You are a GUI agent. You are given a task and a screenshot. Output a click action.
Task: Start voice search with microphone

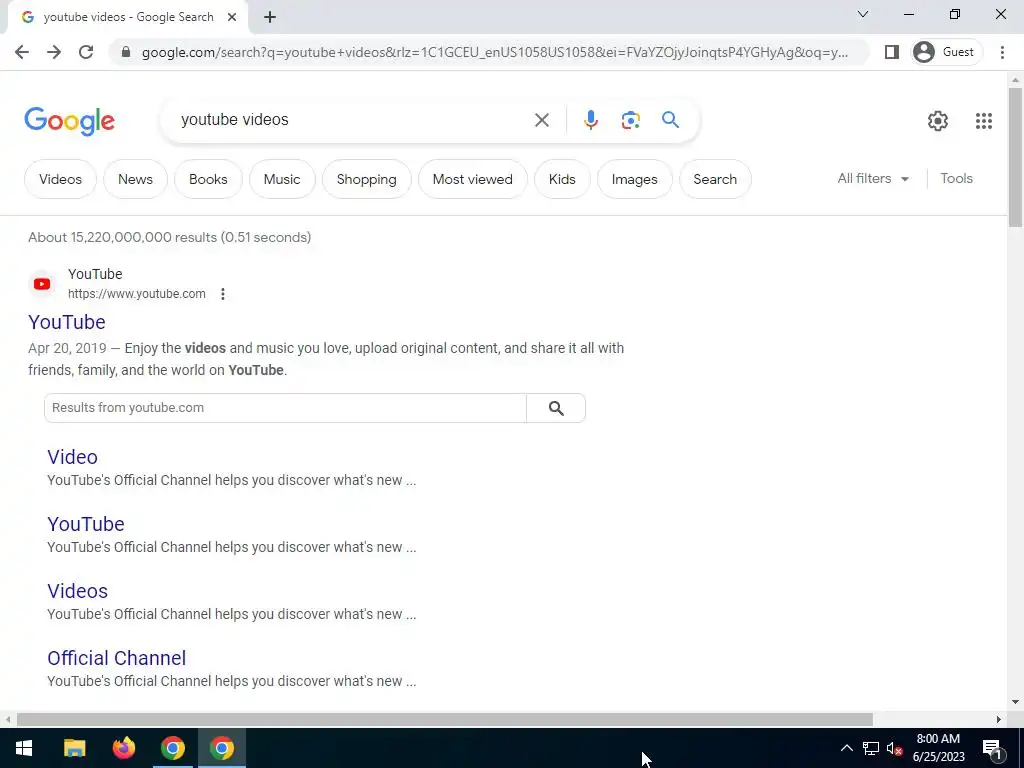pos(590,120)
